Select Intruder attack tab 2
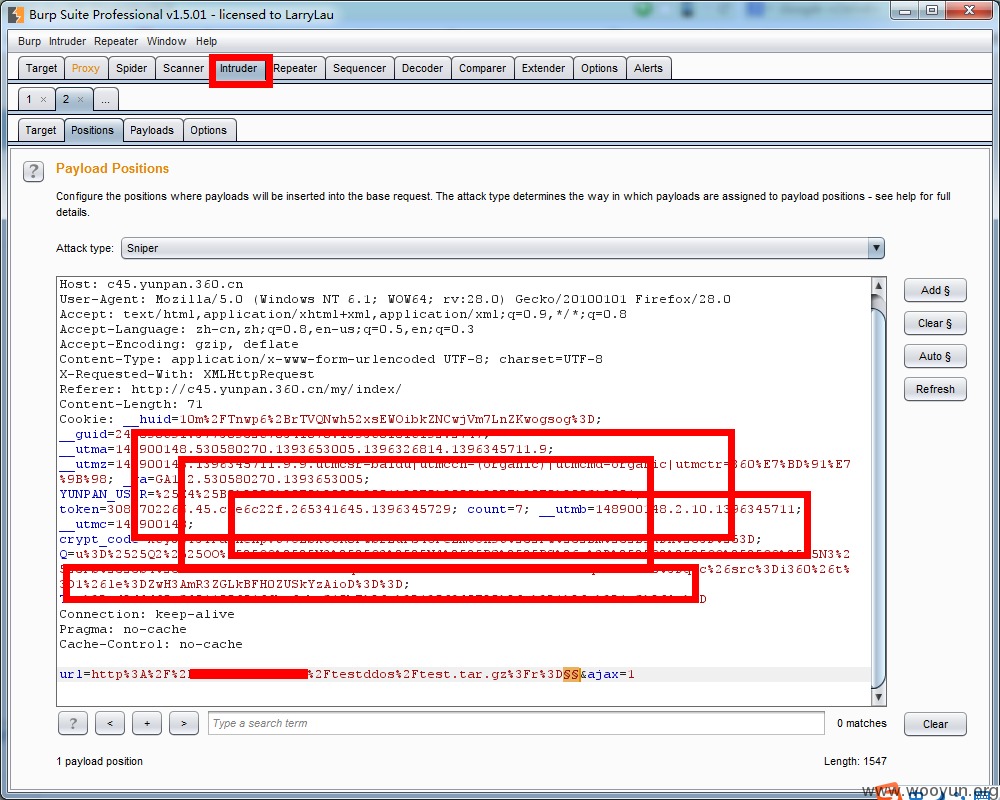 66,100
